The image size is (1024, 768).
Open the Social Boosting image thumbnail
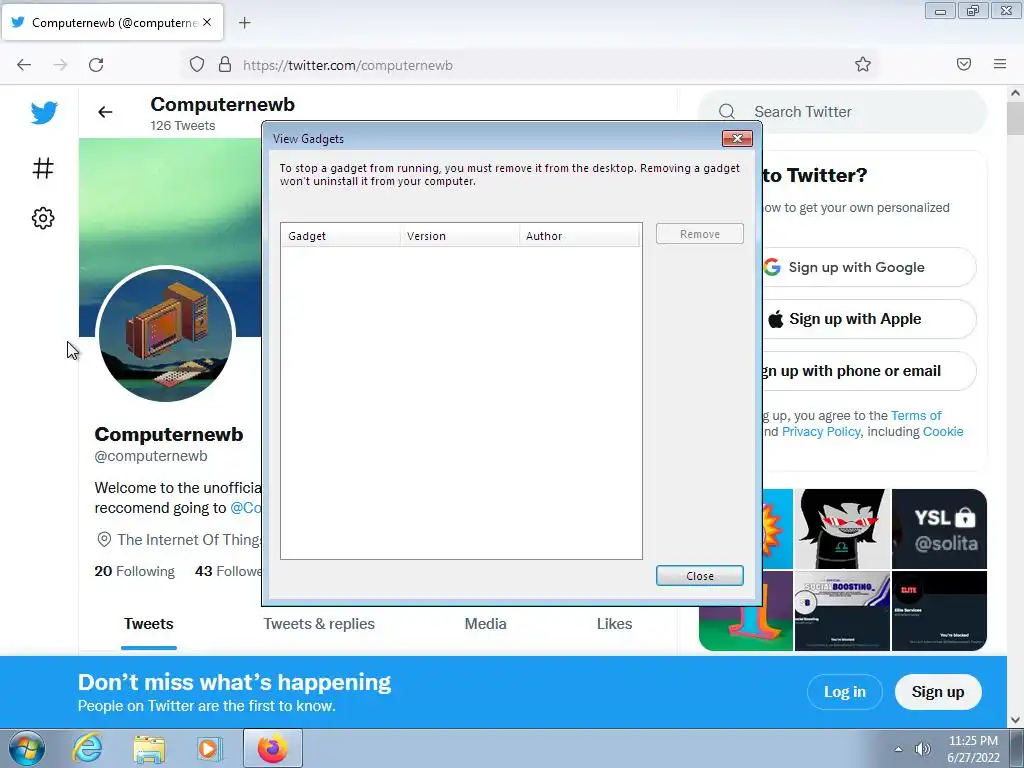click(x=842, y=611)
